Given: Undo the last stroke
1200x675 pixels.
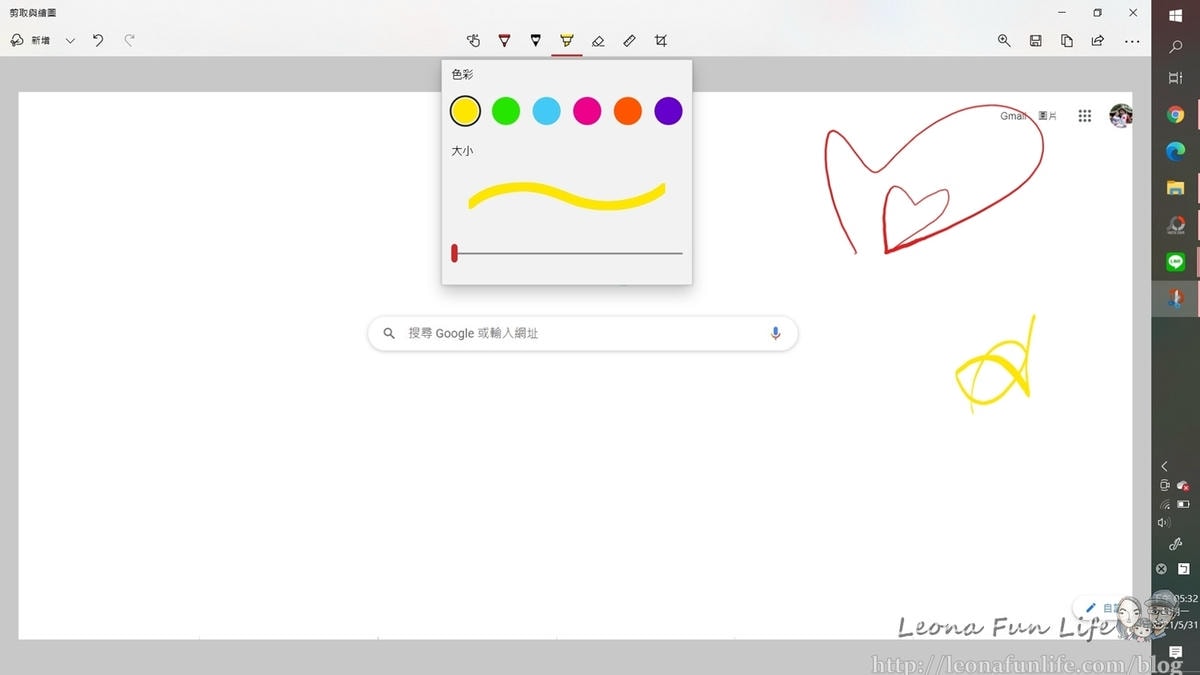Looking at the screenshot, I should [x=98, y=41].
